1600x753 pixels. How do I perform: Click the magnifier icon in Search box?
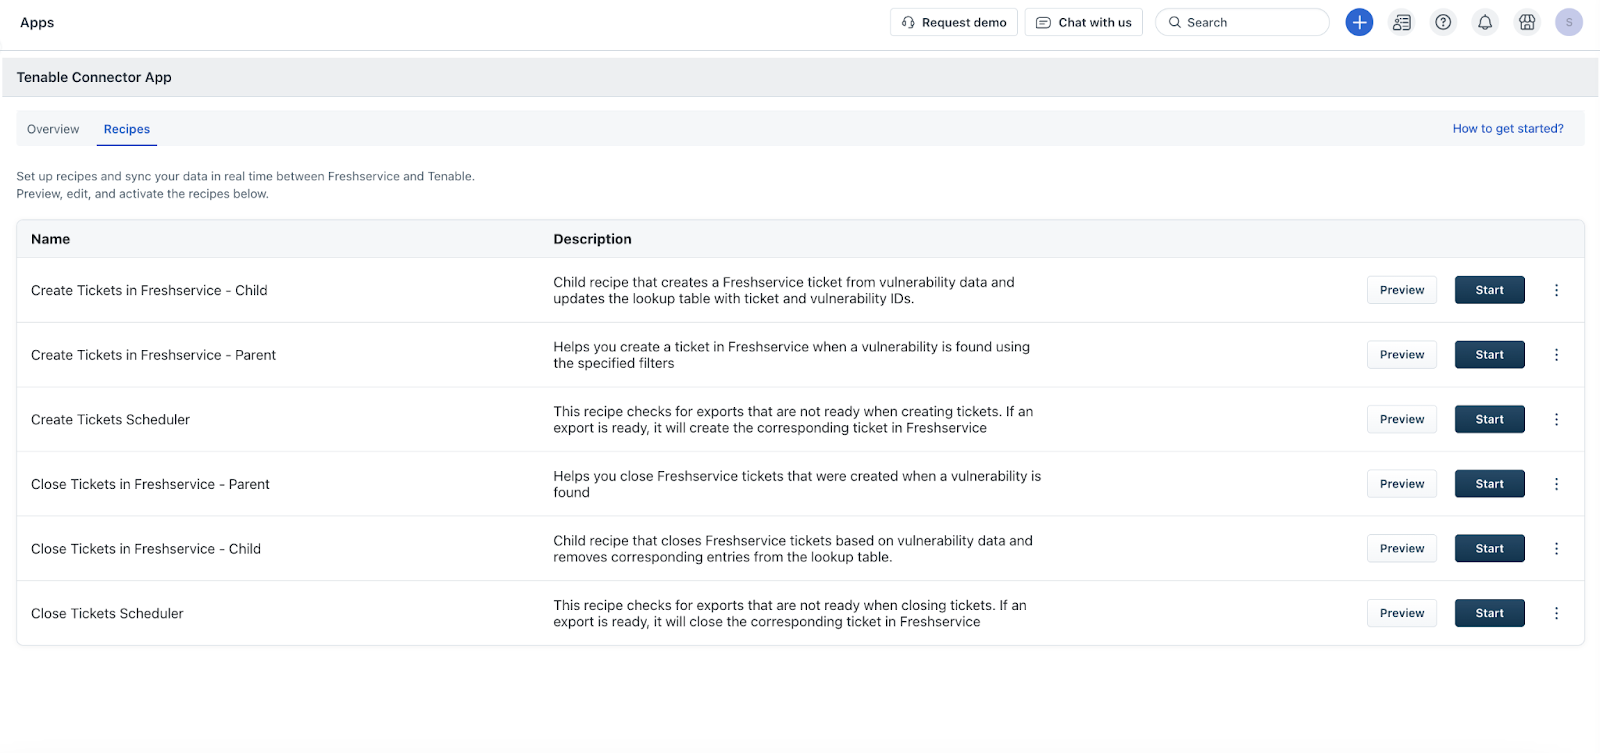(1175, 22)
